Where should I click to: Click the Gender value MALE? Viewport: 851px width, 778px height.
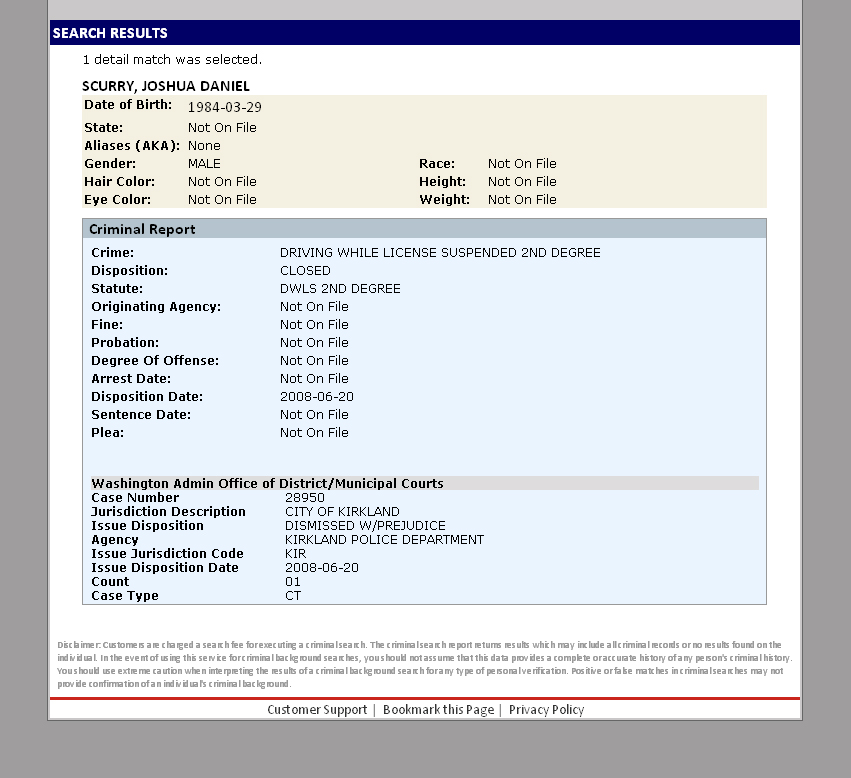(204, 164)
